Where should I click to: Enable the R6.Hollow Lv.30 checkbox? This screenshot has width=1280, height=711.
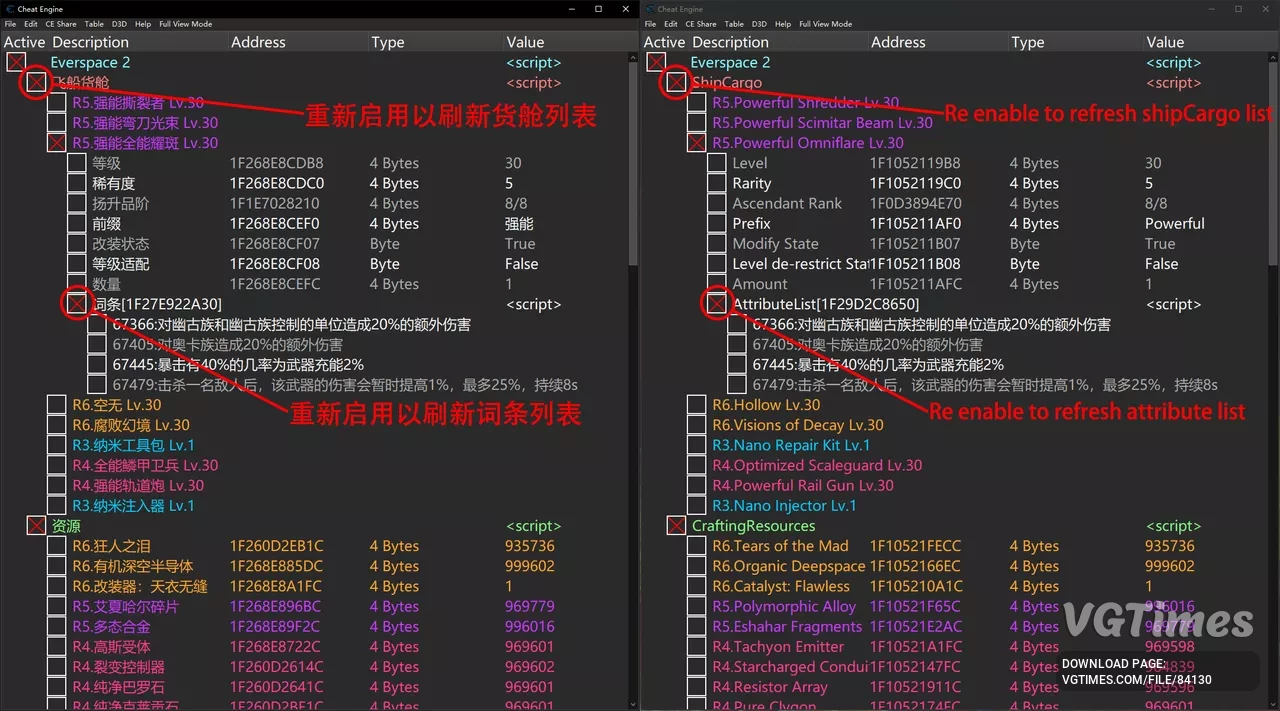click(x=696, y=405)
